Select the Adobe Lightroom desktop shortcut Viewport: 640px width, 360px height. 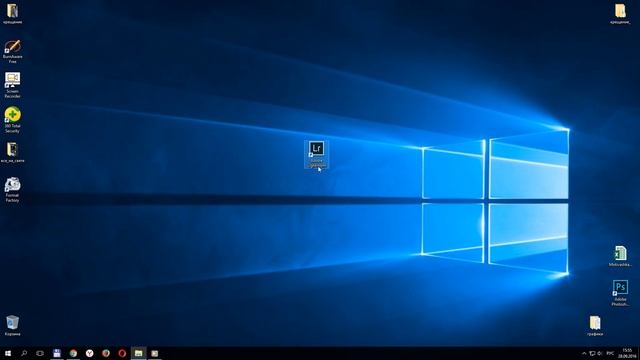point(316,154)
